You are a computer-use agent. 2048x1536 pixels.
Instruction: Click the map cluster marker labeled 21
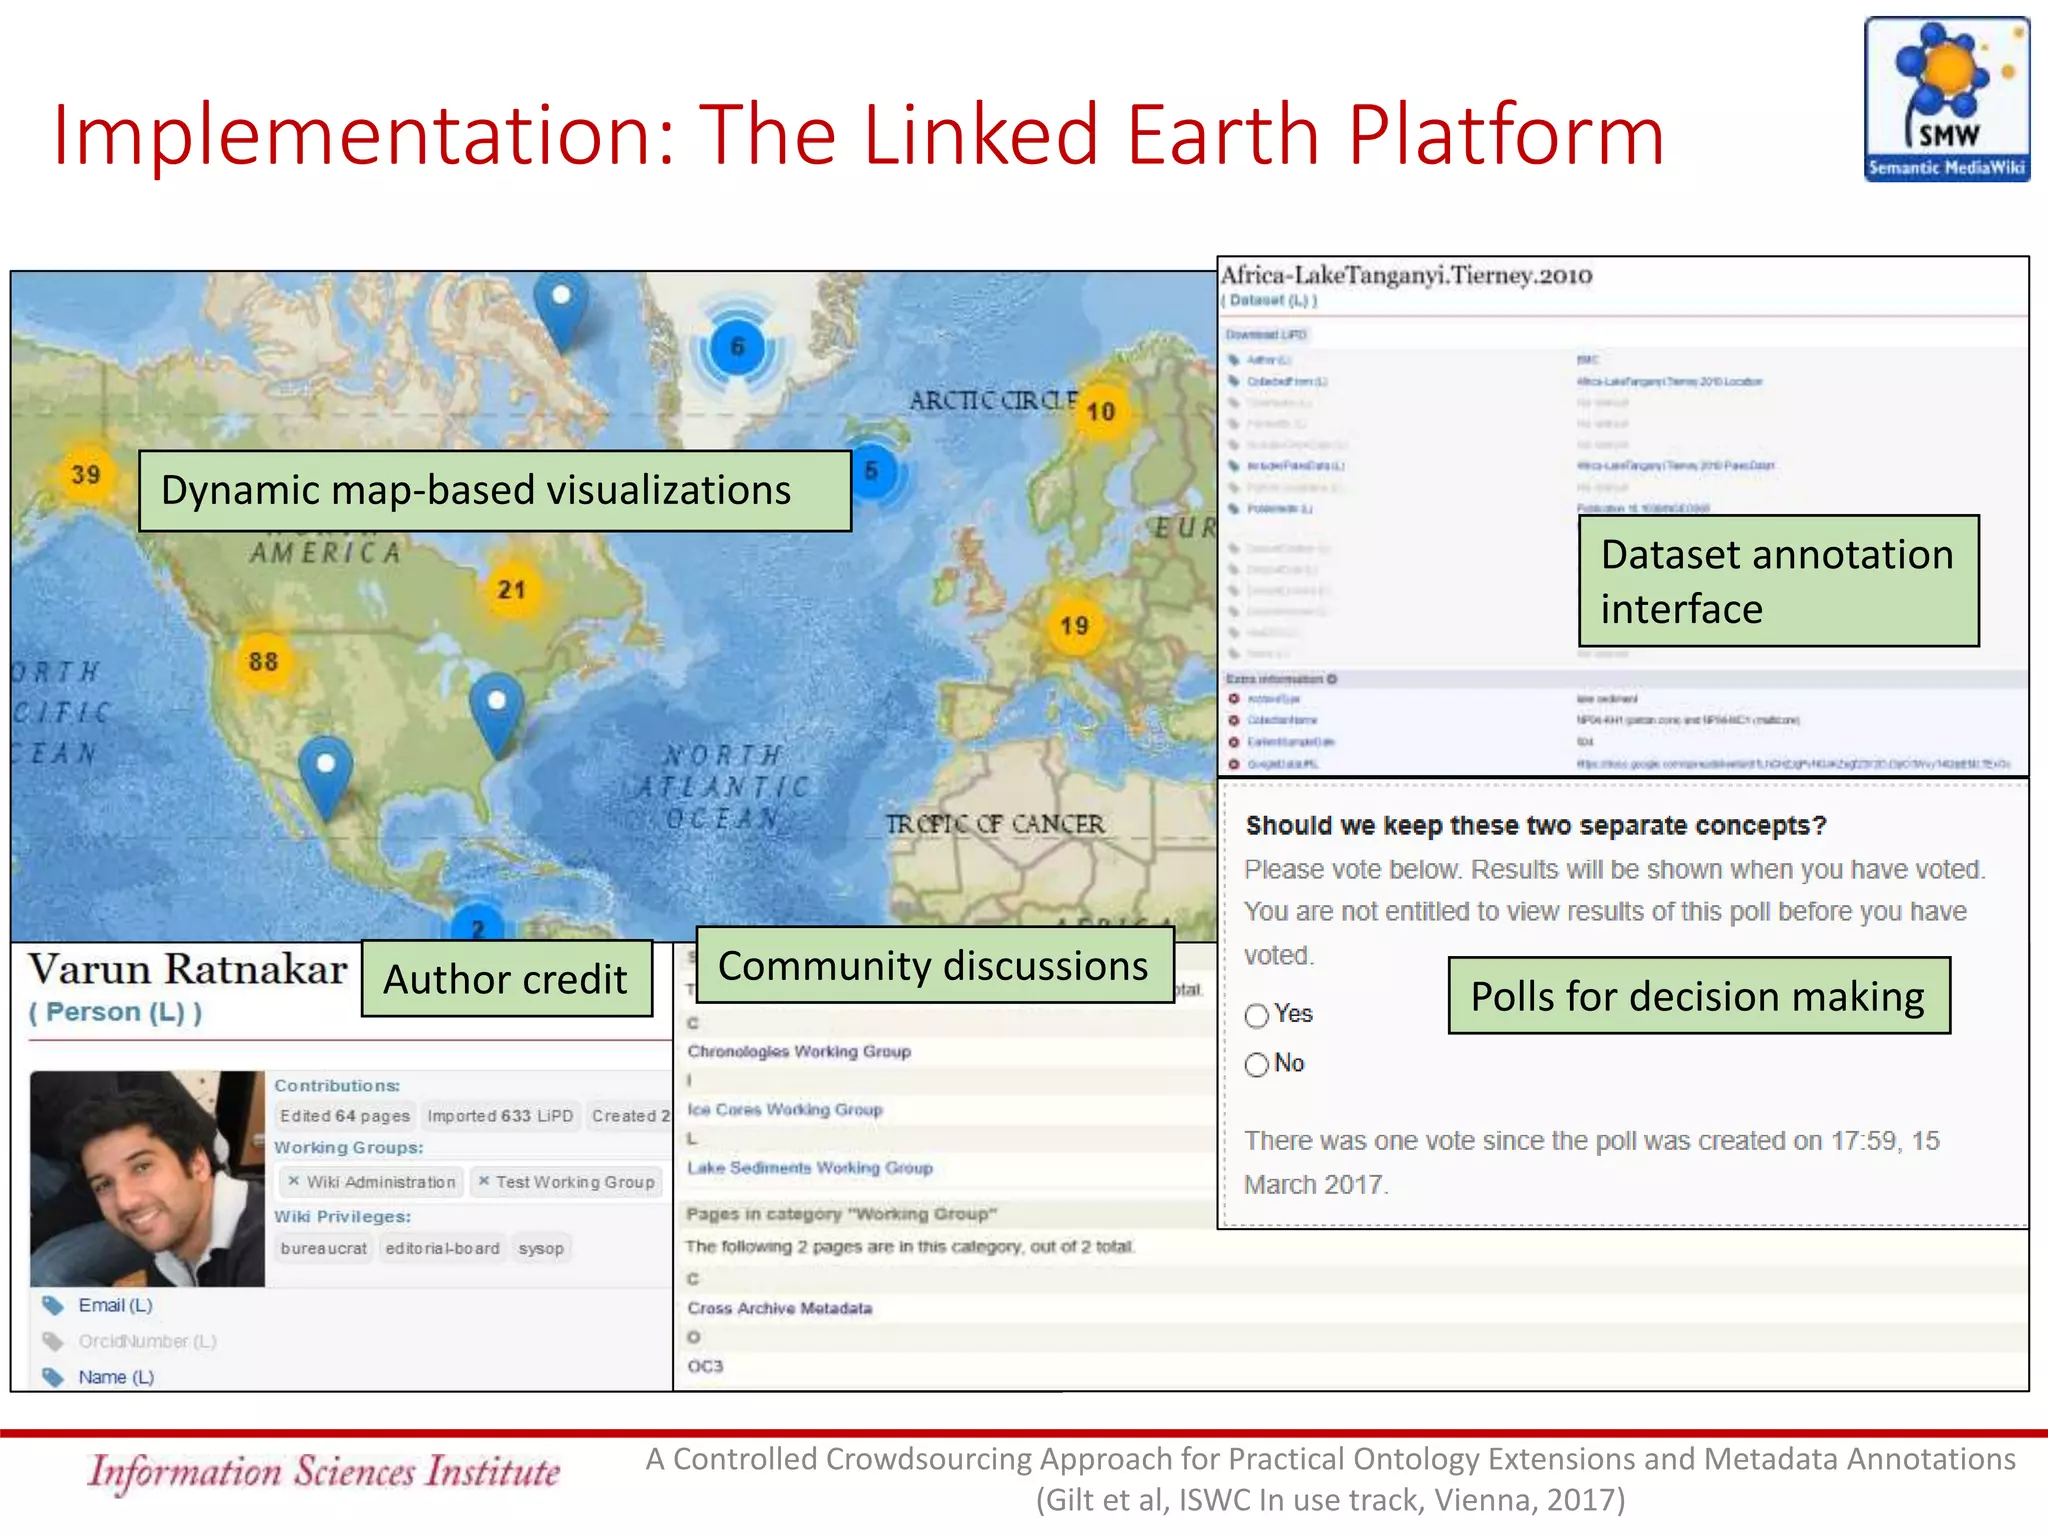click(512, 589)
